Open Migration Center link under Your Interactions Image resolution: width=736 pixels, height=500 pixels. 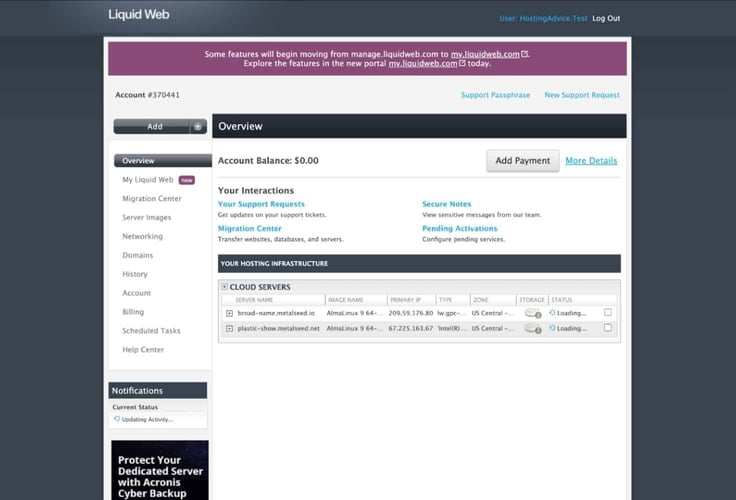pos(250,229)
